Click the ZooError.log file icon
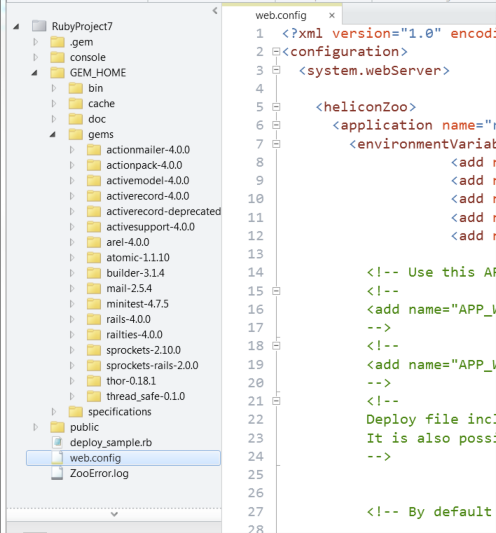The width and height of the screenshot is (496, 533). [57, 473]
